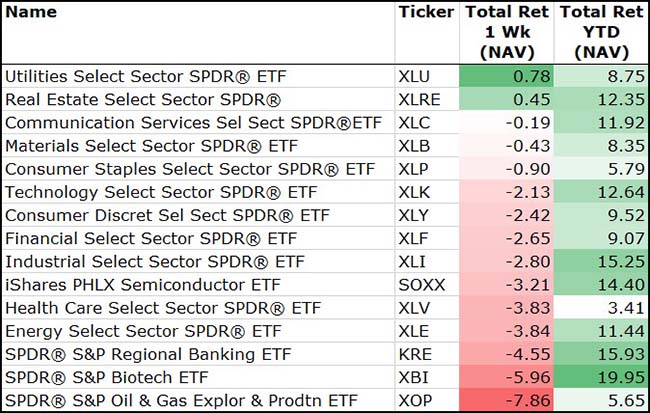Sort by Total Ret 1 Wk column header
The image size is (650, 413).
(x=507, y=31)
